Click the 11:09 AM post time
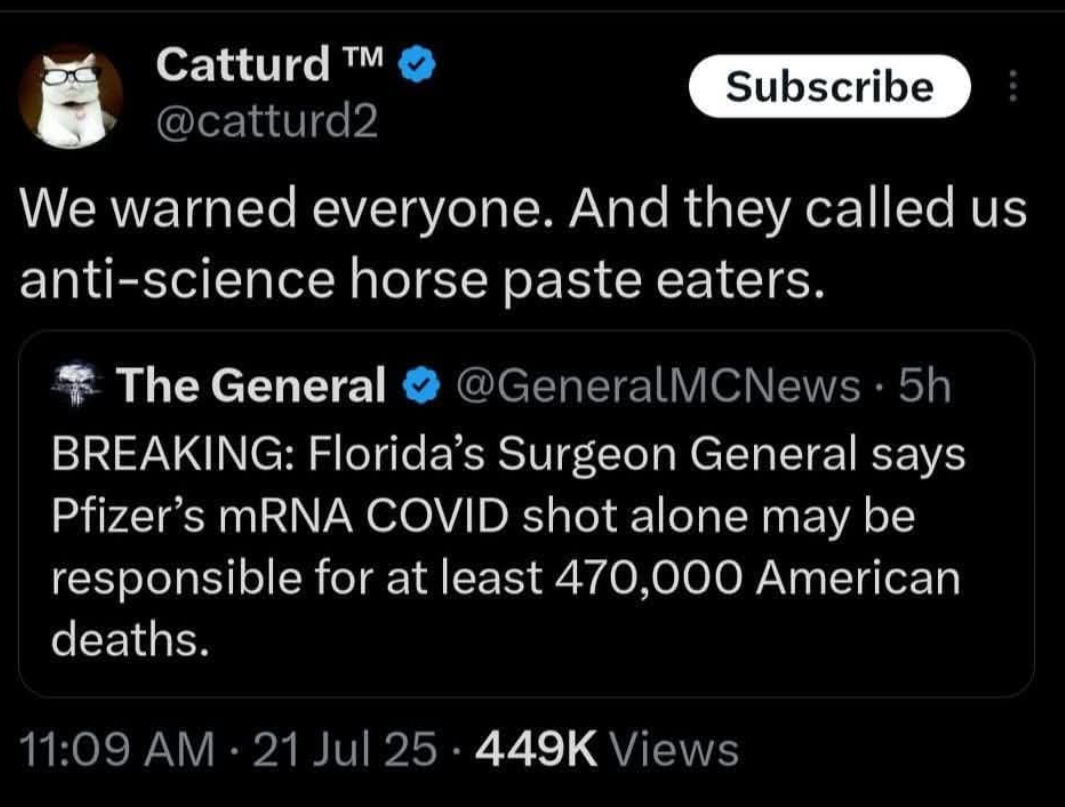Image resolution: width=1065 pixels, height=807 pixels. (117, 749)
